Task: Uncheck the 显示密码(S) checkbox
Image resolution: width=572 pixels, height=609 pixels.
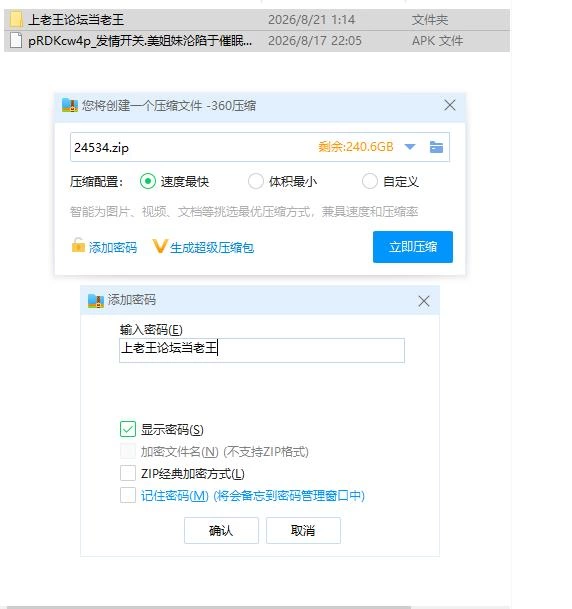Action: pos(128,429)
